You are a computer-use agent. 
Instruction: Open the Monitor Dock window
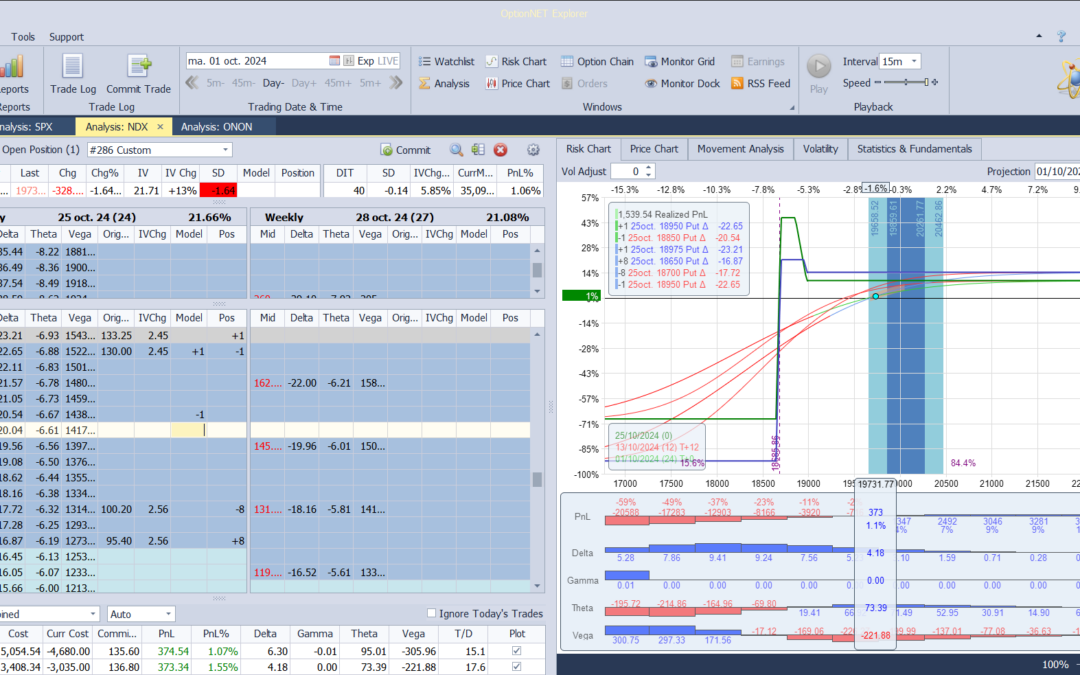tap(682, 83)
